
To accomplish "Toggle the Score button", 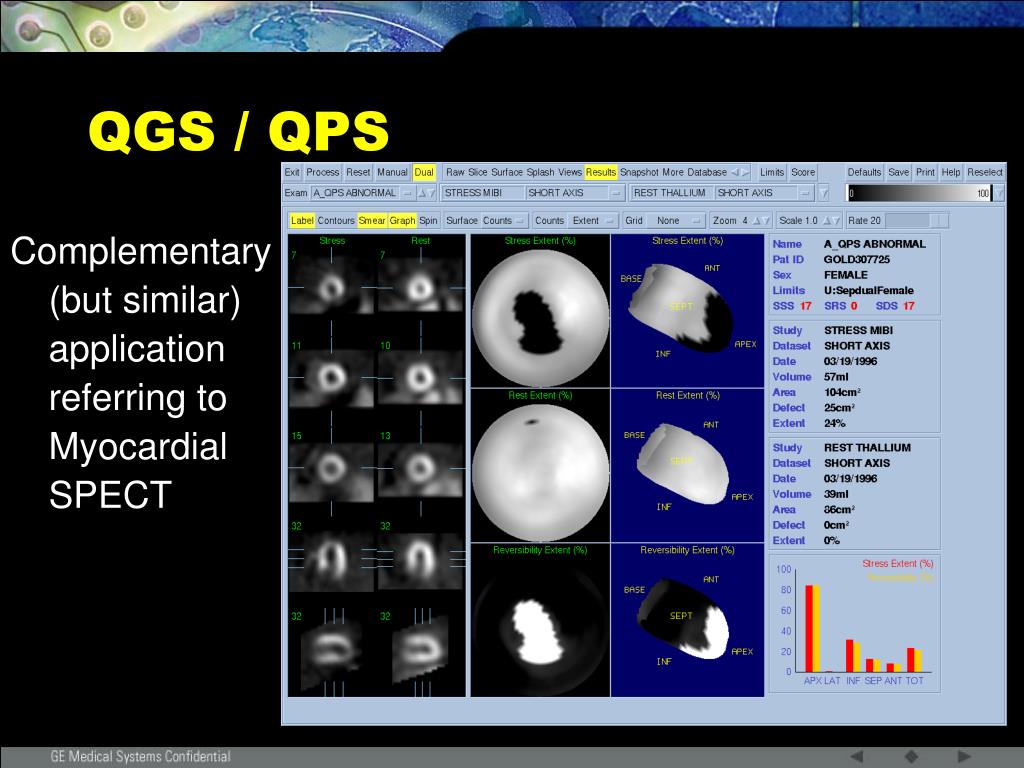I will pyautogui.click(x=803, y=172).
